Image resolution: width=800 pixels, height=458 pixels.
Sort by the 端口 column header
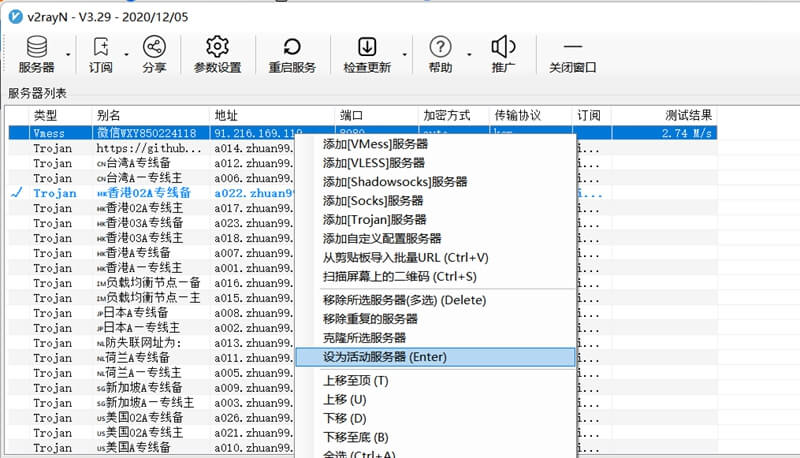tap(376, 115)
